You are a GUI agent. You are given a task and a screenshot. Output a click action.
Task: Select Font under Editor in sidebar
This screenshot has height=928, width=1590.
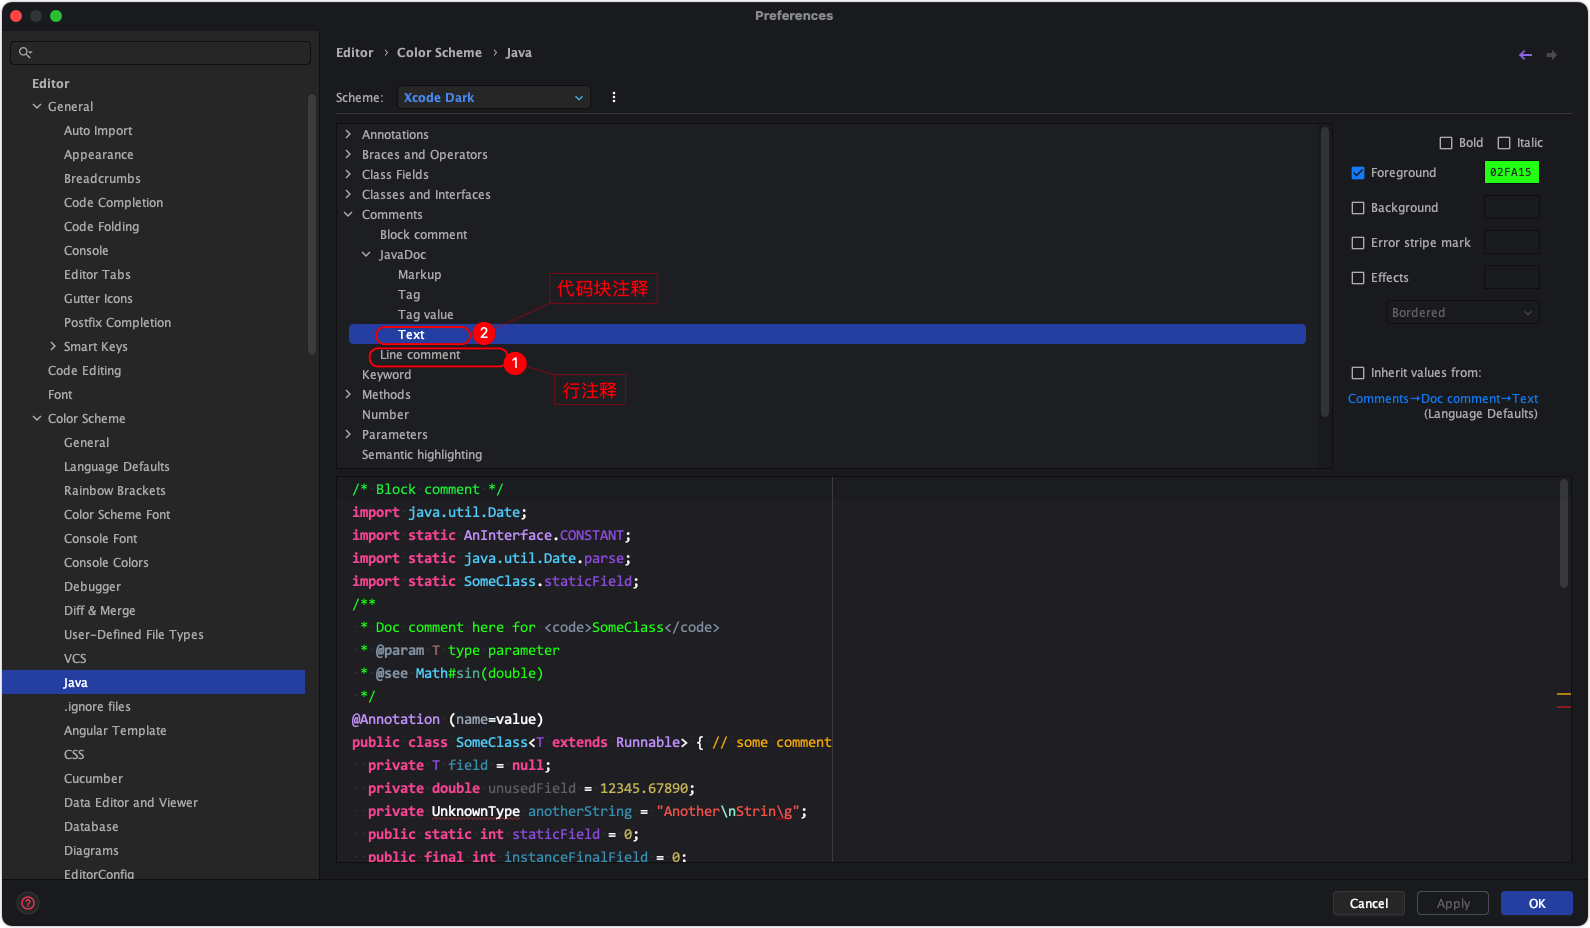(60, 394)
